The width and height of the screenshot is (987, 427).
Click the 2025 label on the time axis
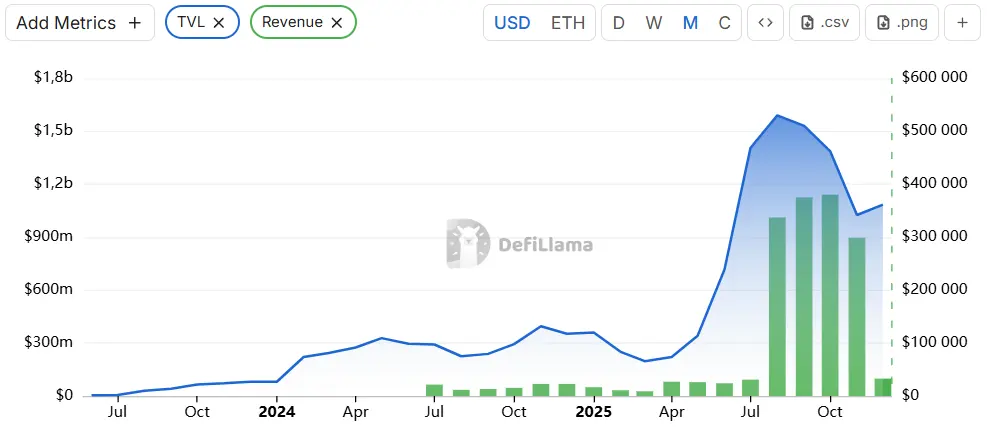[593, 411]
